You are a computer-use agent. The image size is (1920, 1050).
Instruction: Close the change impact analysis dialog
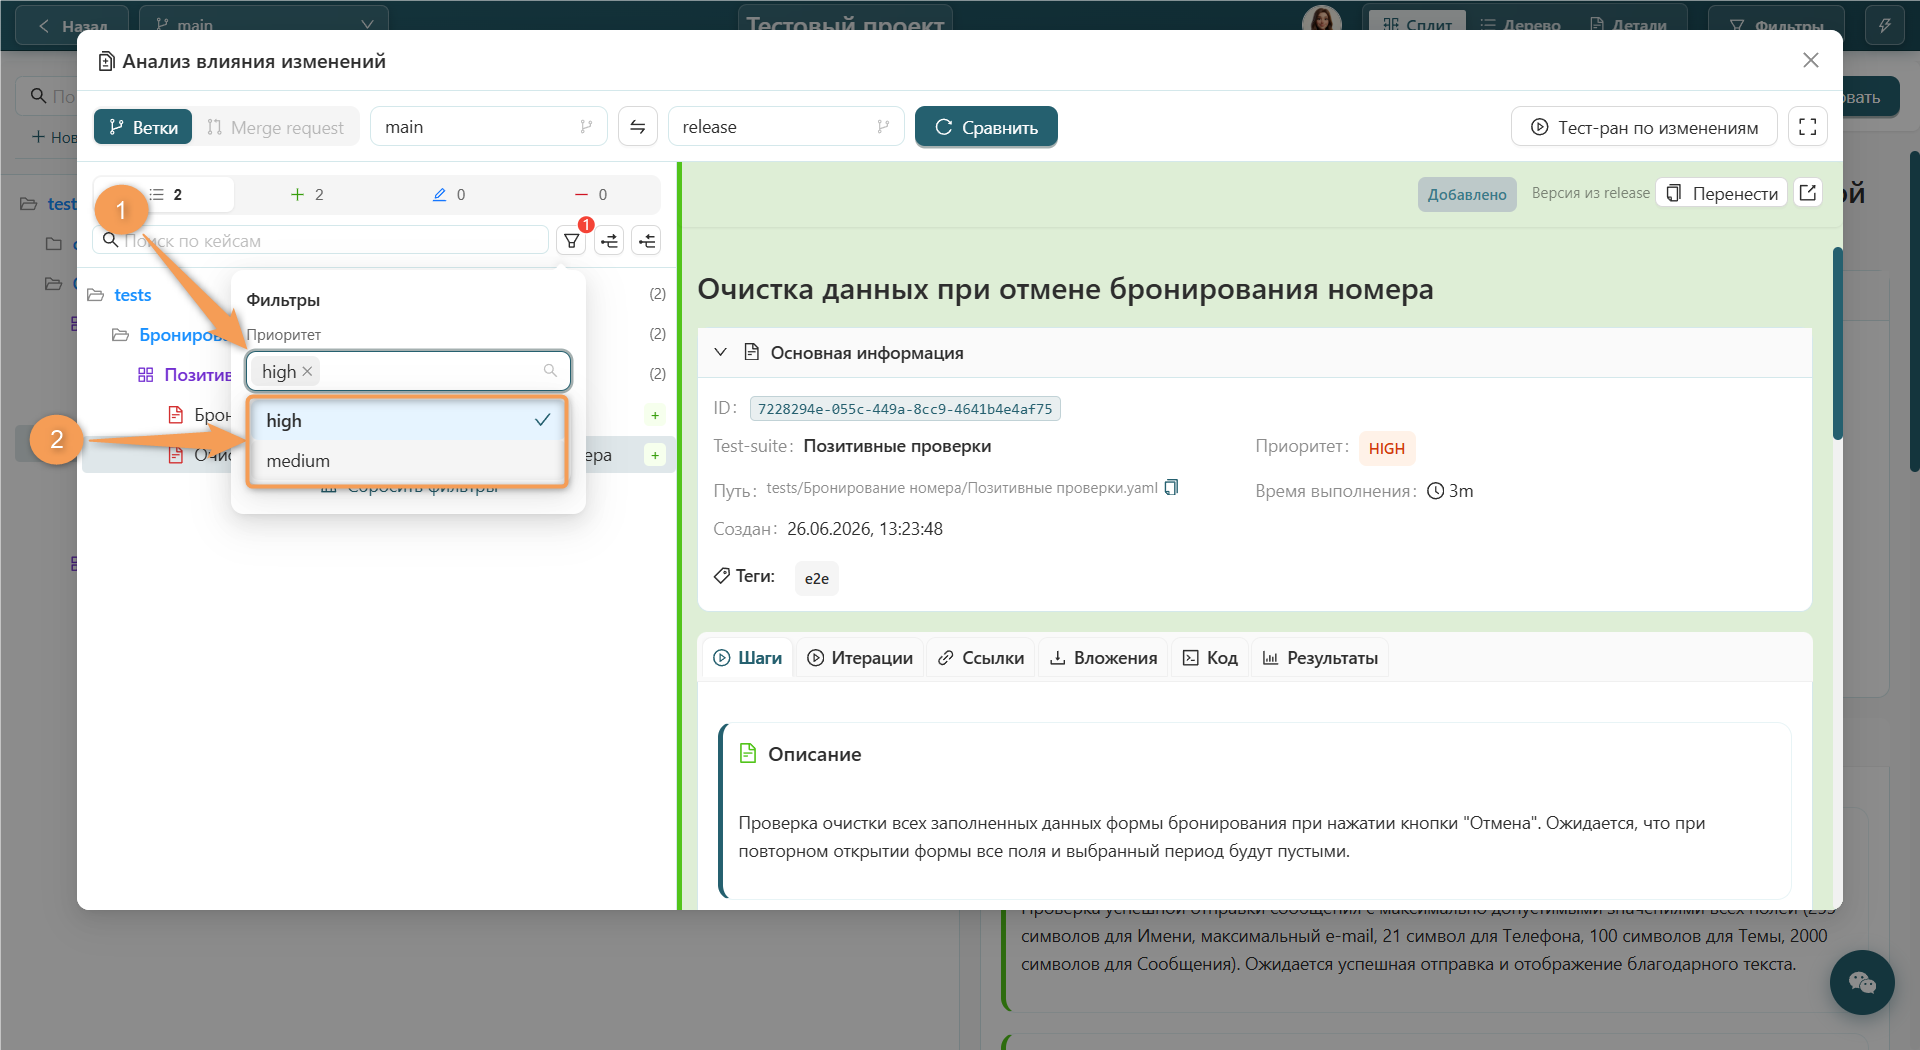click(1810, 60)
